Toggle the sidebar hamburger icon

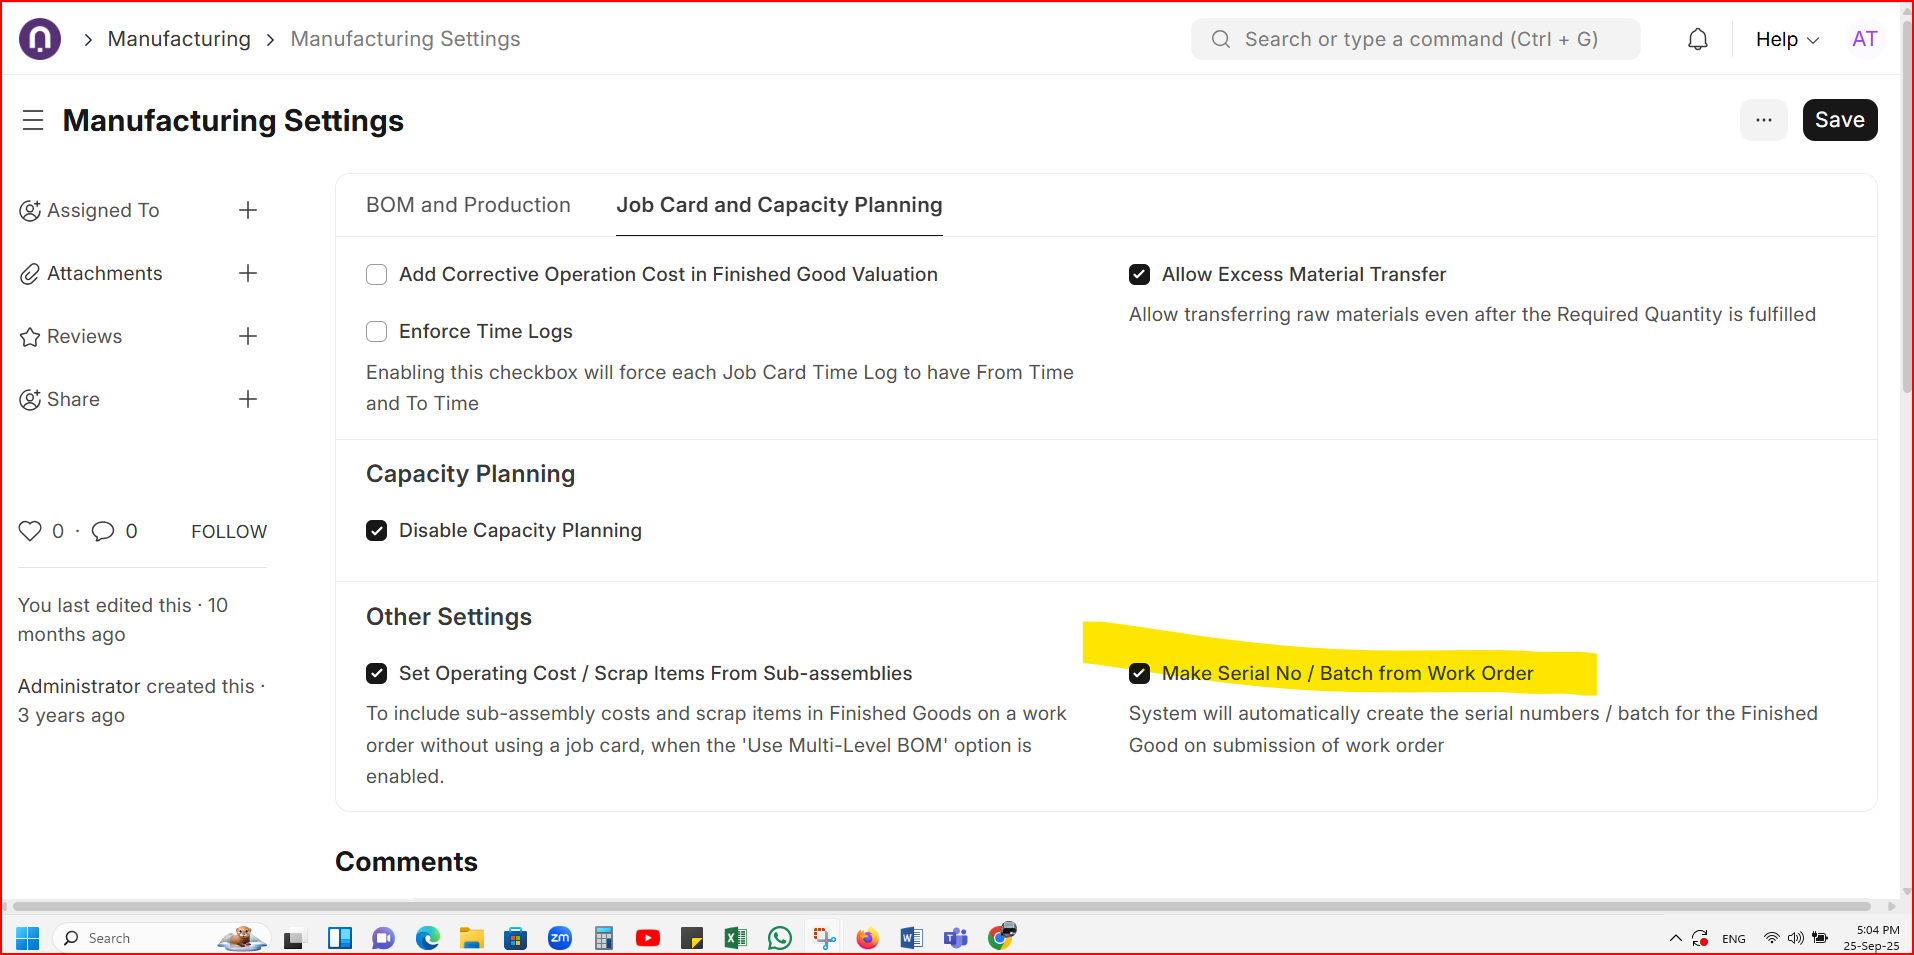tap(33, 120)
